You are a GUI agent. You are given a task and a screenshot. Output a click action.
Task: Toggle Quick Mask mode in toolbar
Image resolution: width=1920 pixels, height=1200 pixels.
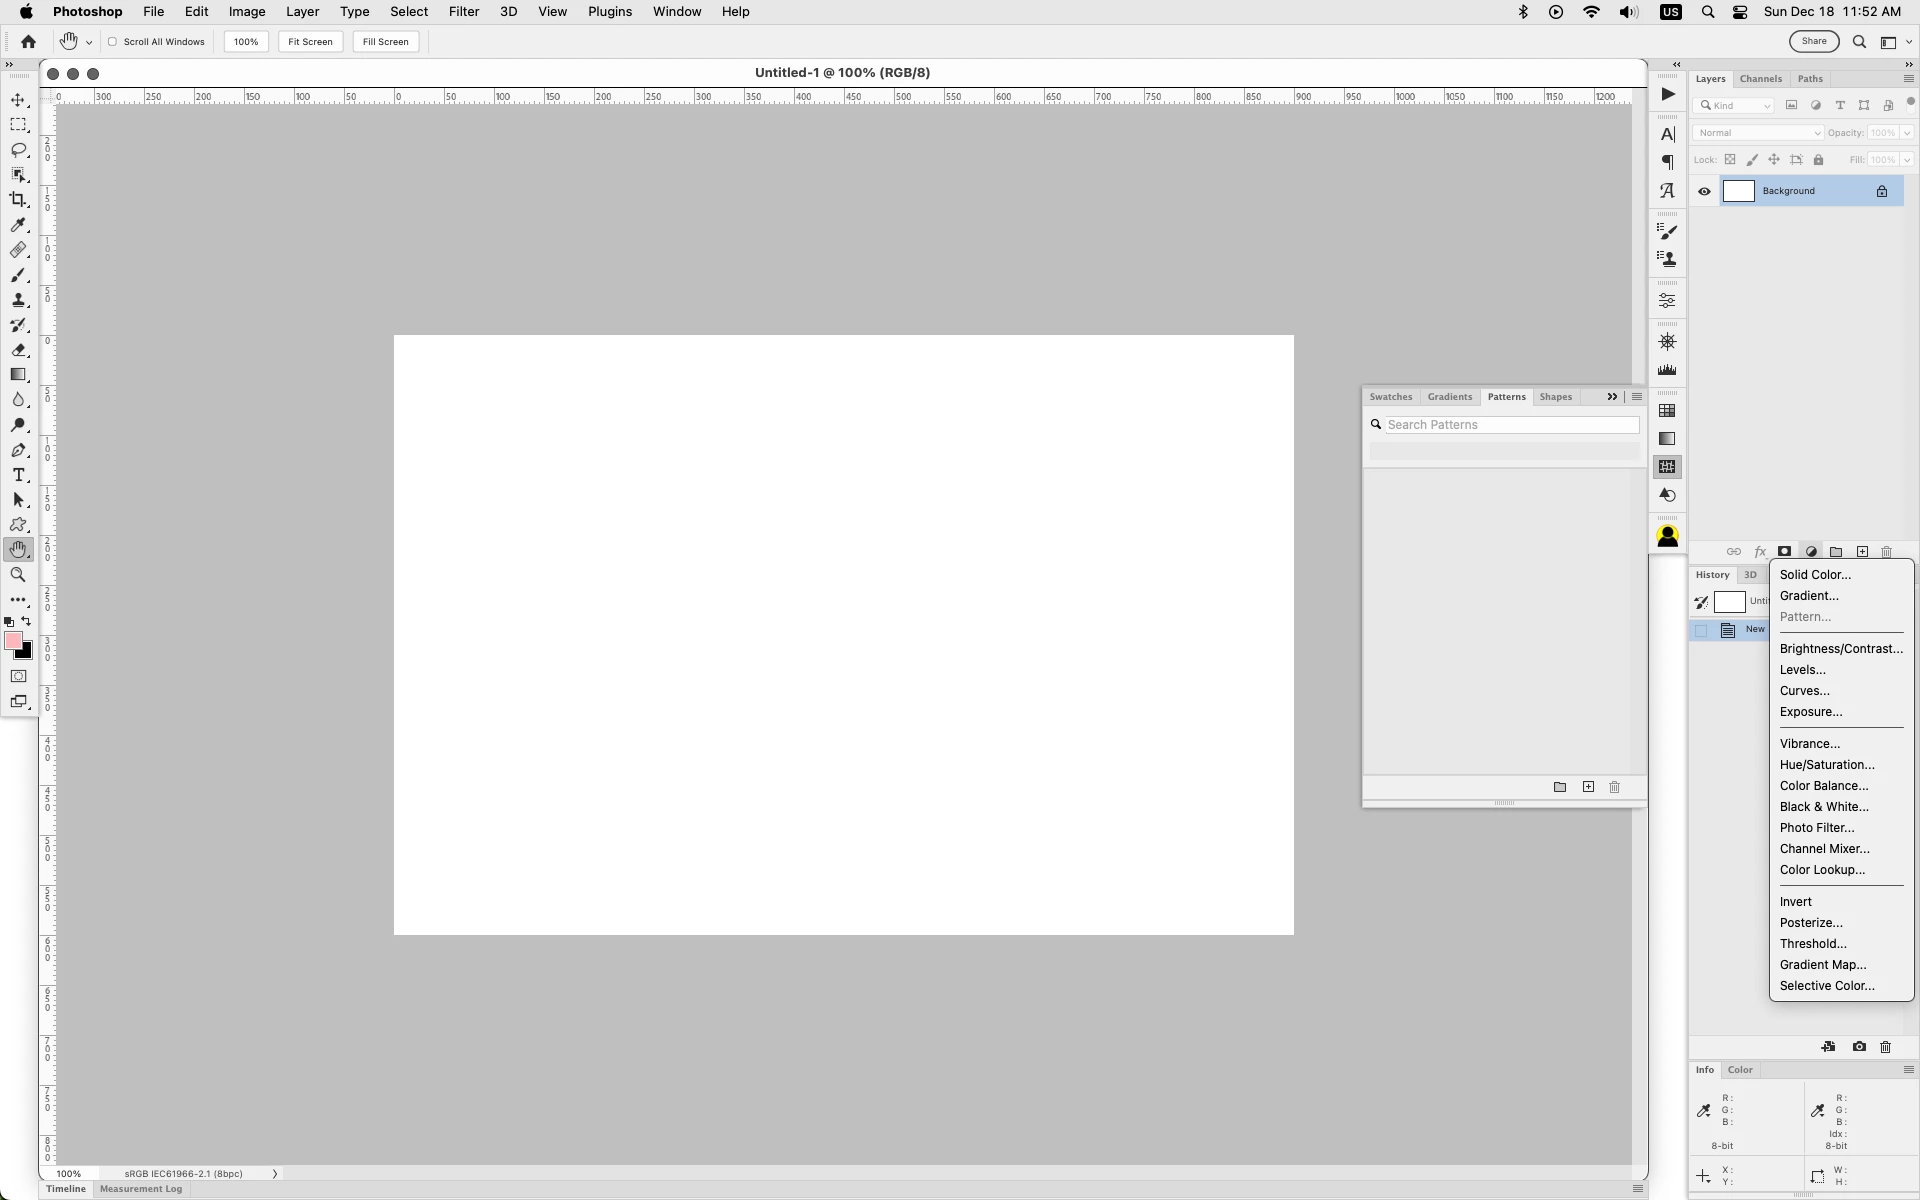pyautogui.click(x=18, y=676)
